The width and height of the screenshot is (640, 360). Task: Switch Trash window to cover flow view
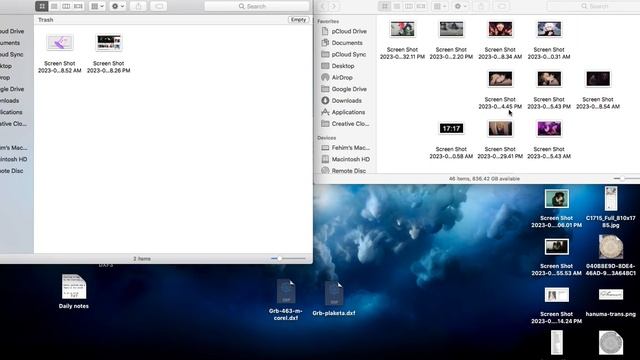coord(78,6)
